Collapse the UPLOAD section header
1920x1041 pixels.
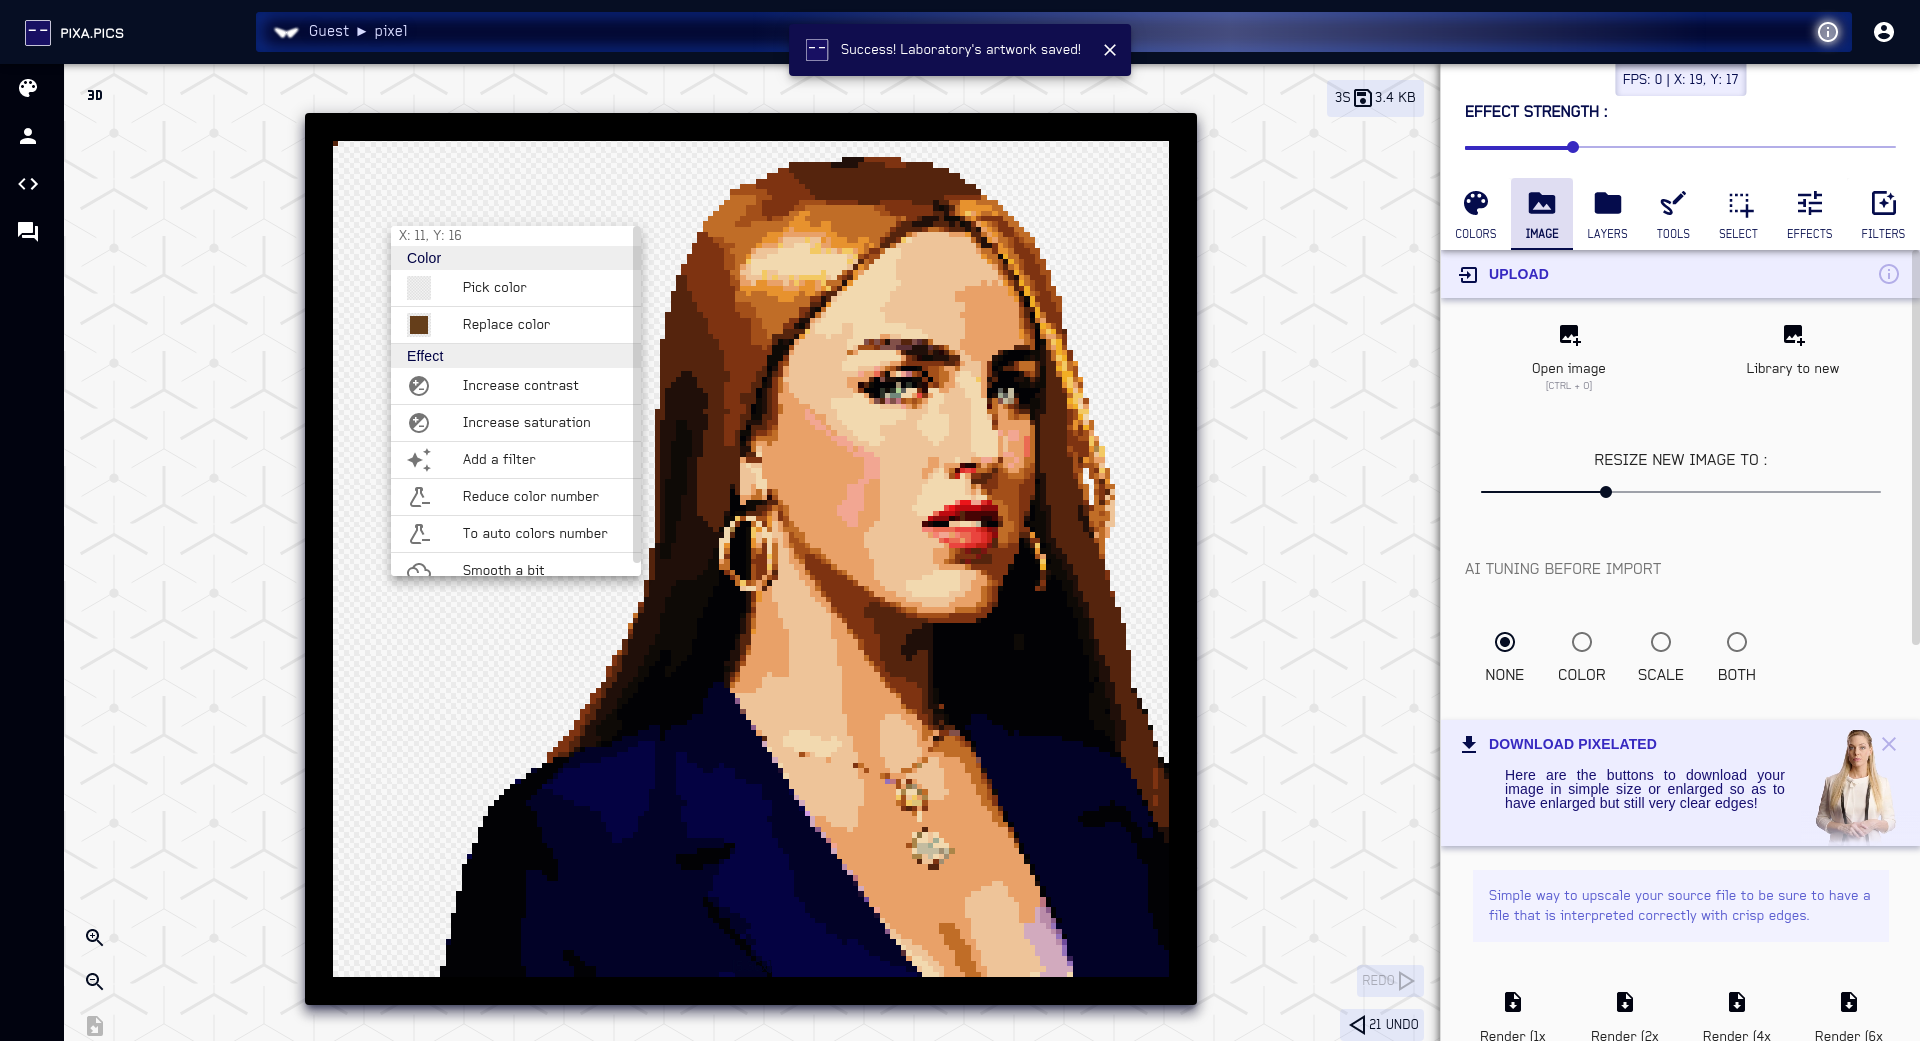click(1518, 274)
